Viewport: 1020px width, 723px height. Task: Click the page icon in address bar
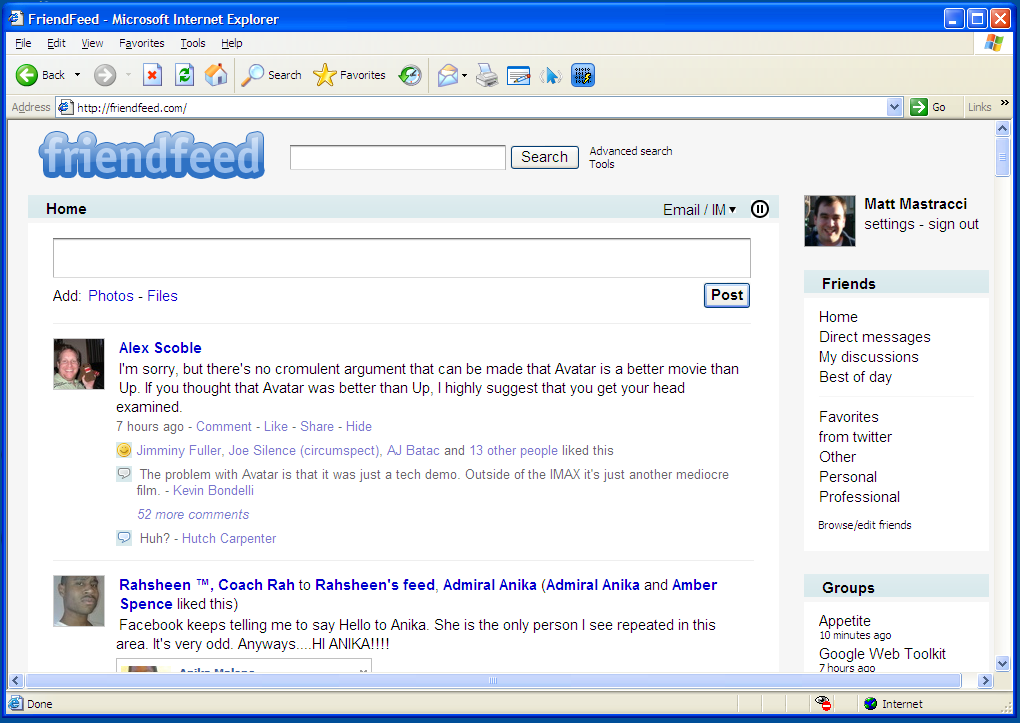pyautogui.click(x=66, y=107)
